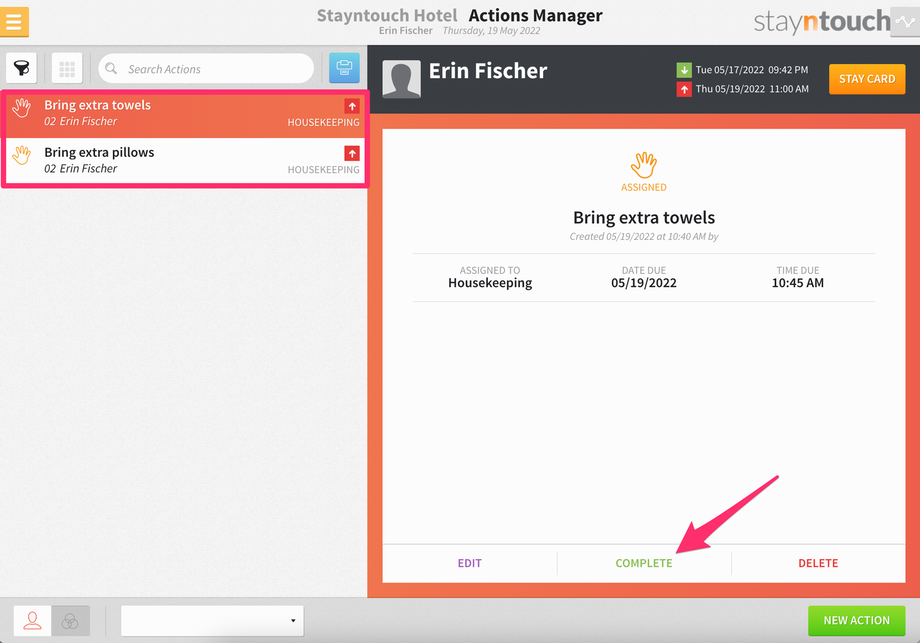Viewport: 920px width, 643px height.
Task: Mark the action as Complete
Action: (x=644, y=563)
